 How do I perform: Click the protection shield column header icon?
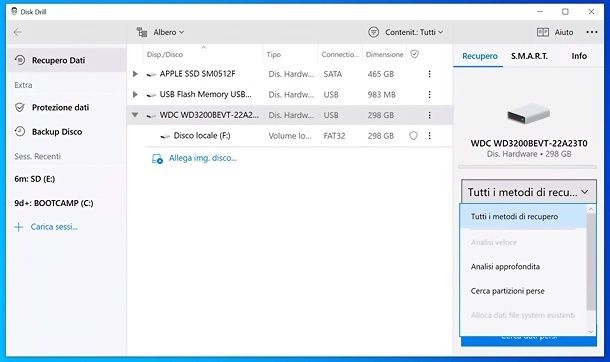(415, 54)
